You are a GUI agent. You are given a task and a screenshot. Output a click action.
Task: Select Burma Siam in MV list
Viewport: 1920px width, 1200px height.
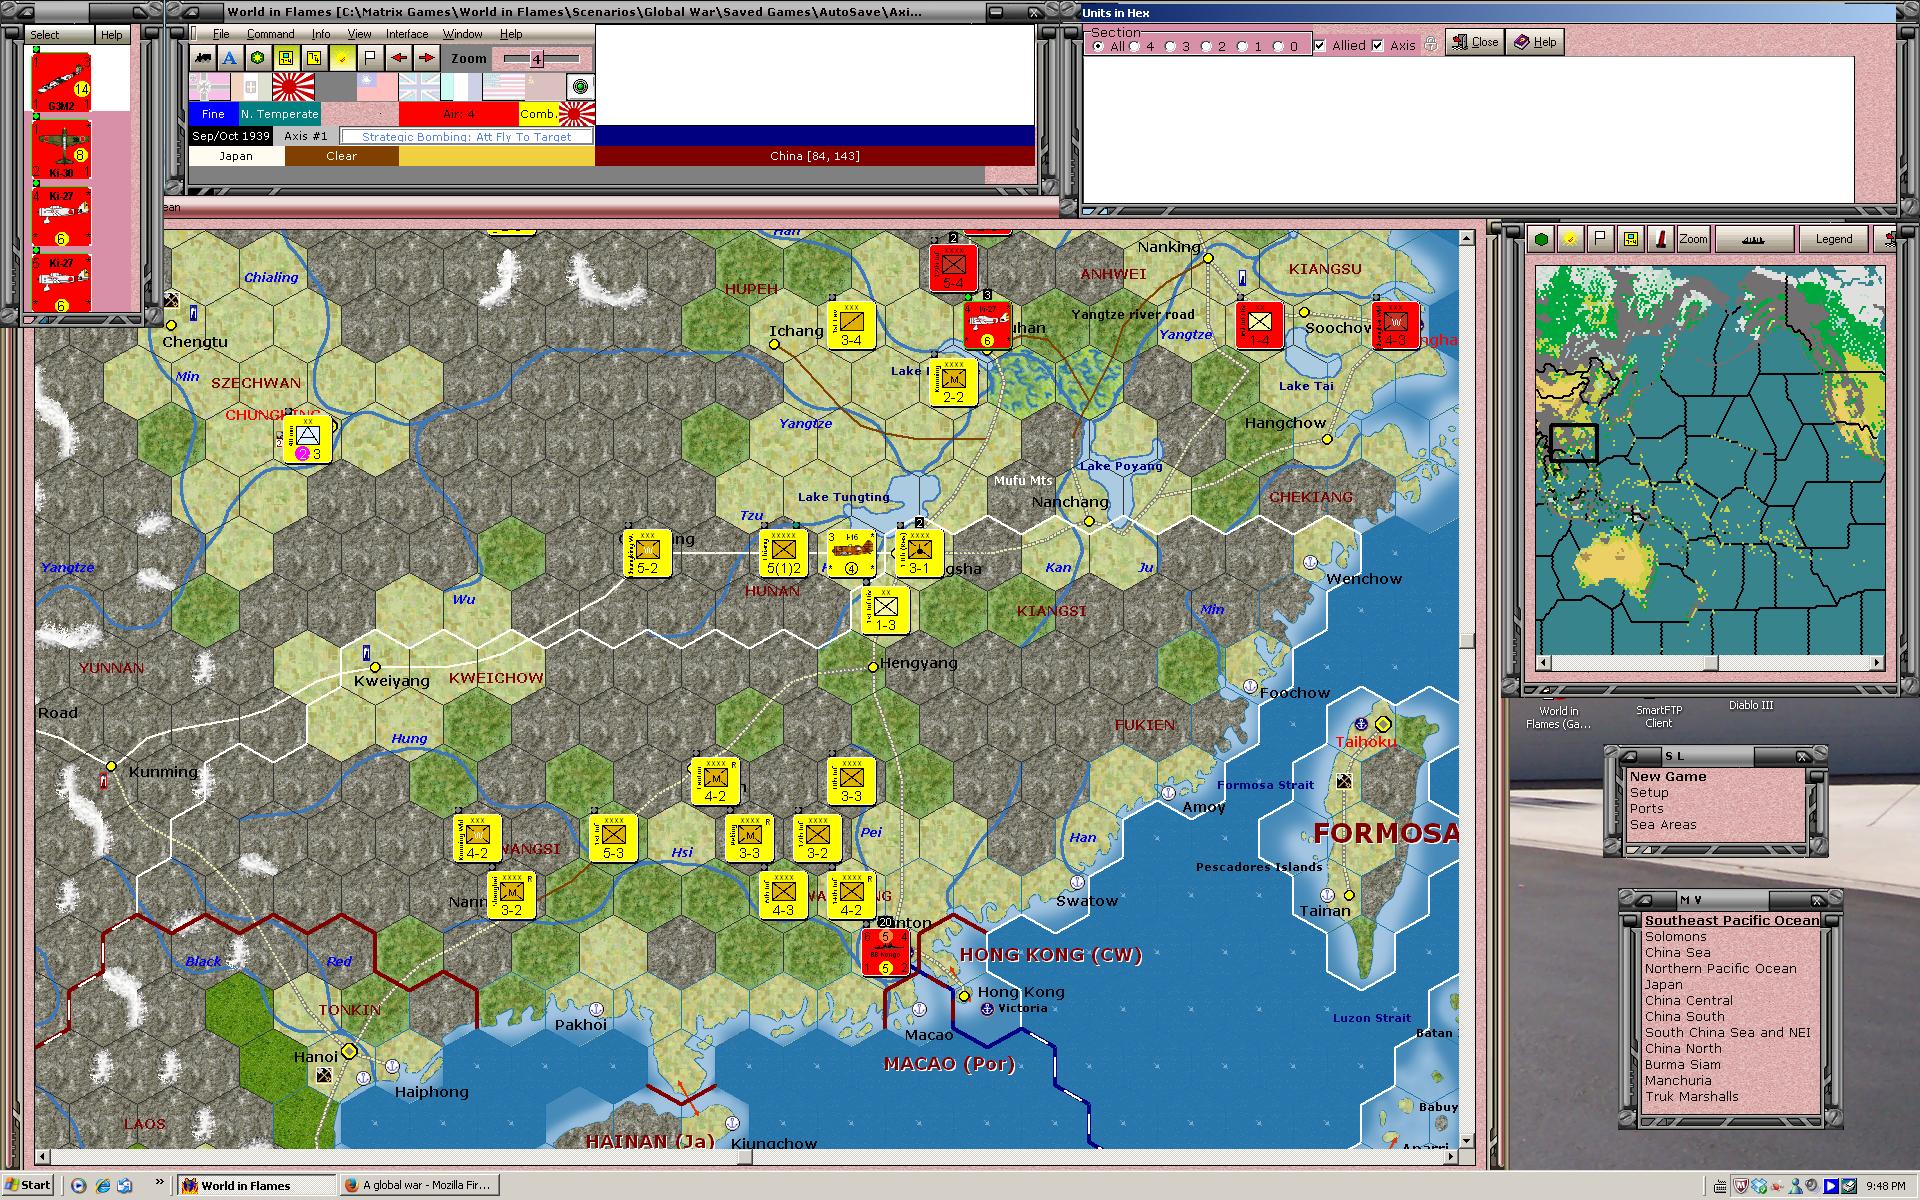click(x=1682, y=1064)
